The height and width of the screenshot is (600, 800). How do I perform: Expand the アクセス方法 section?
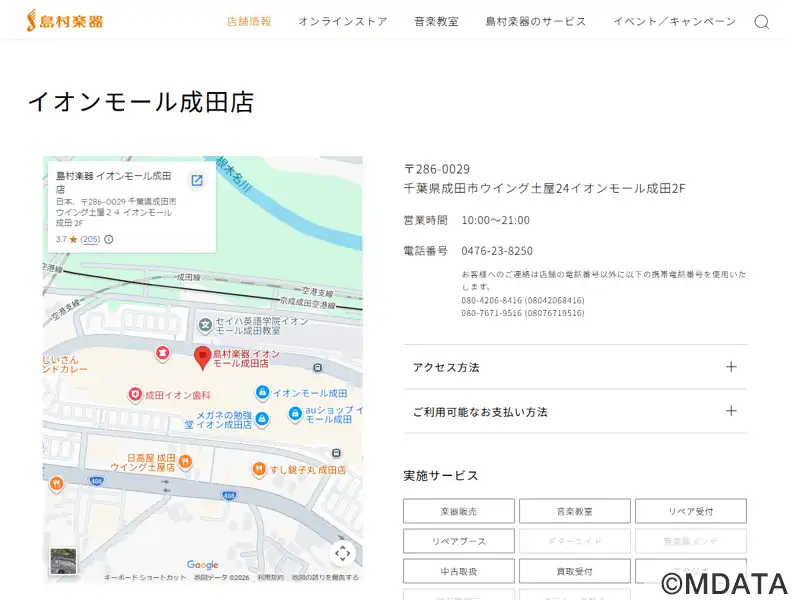[575, 367]
